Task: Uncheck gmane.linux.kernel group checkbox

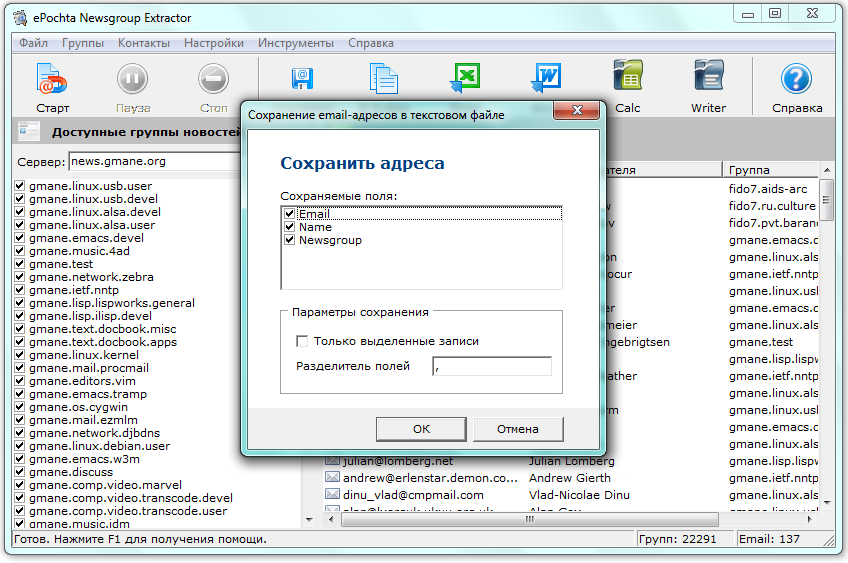Action: [19, 355]
